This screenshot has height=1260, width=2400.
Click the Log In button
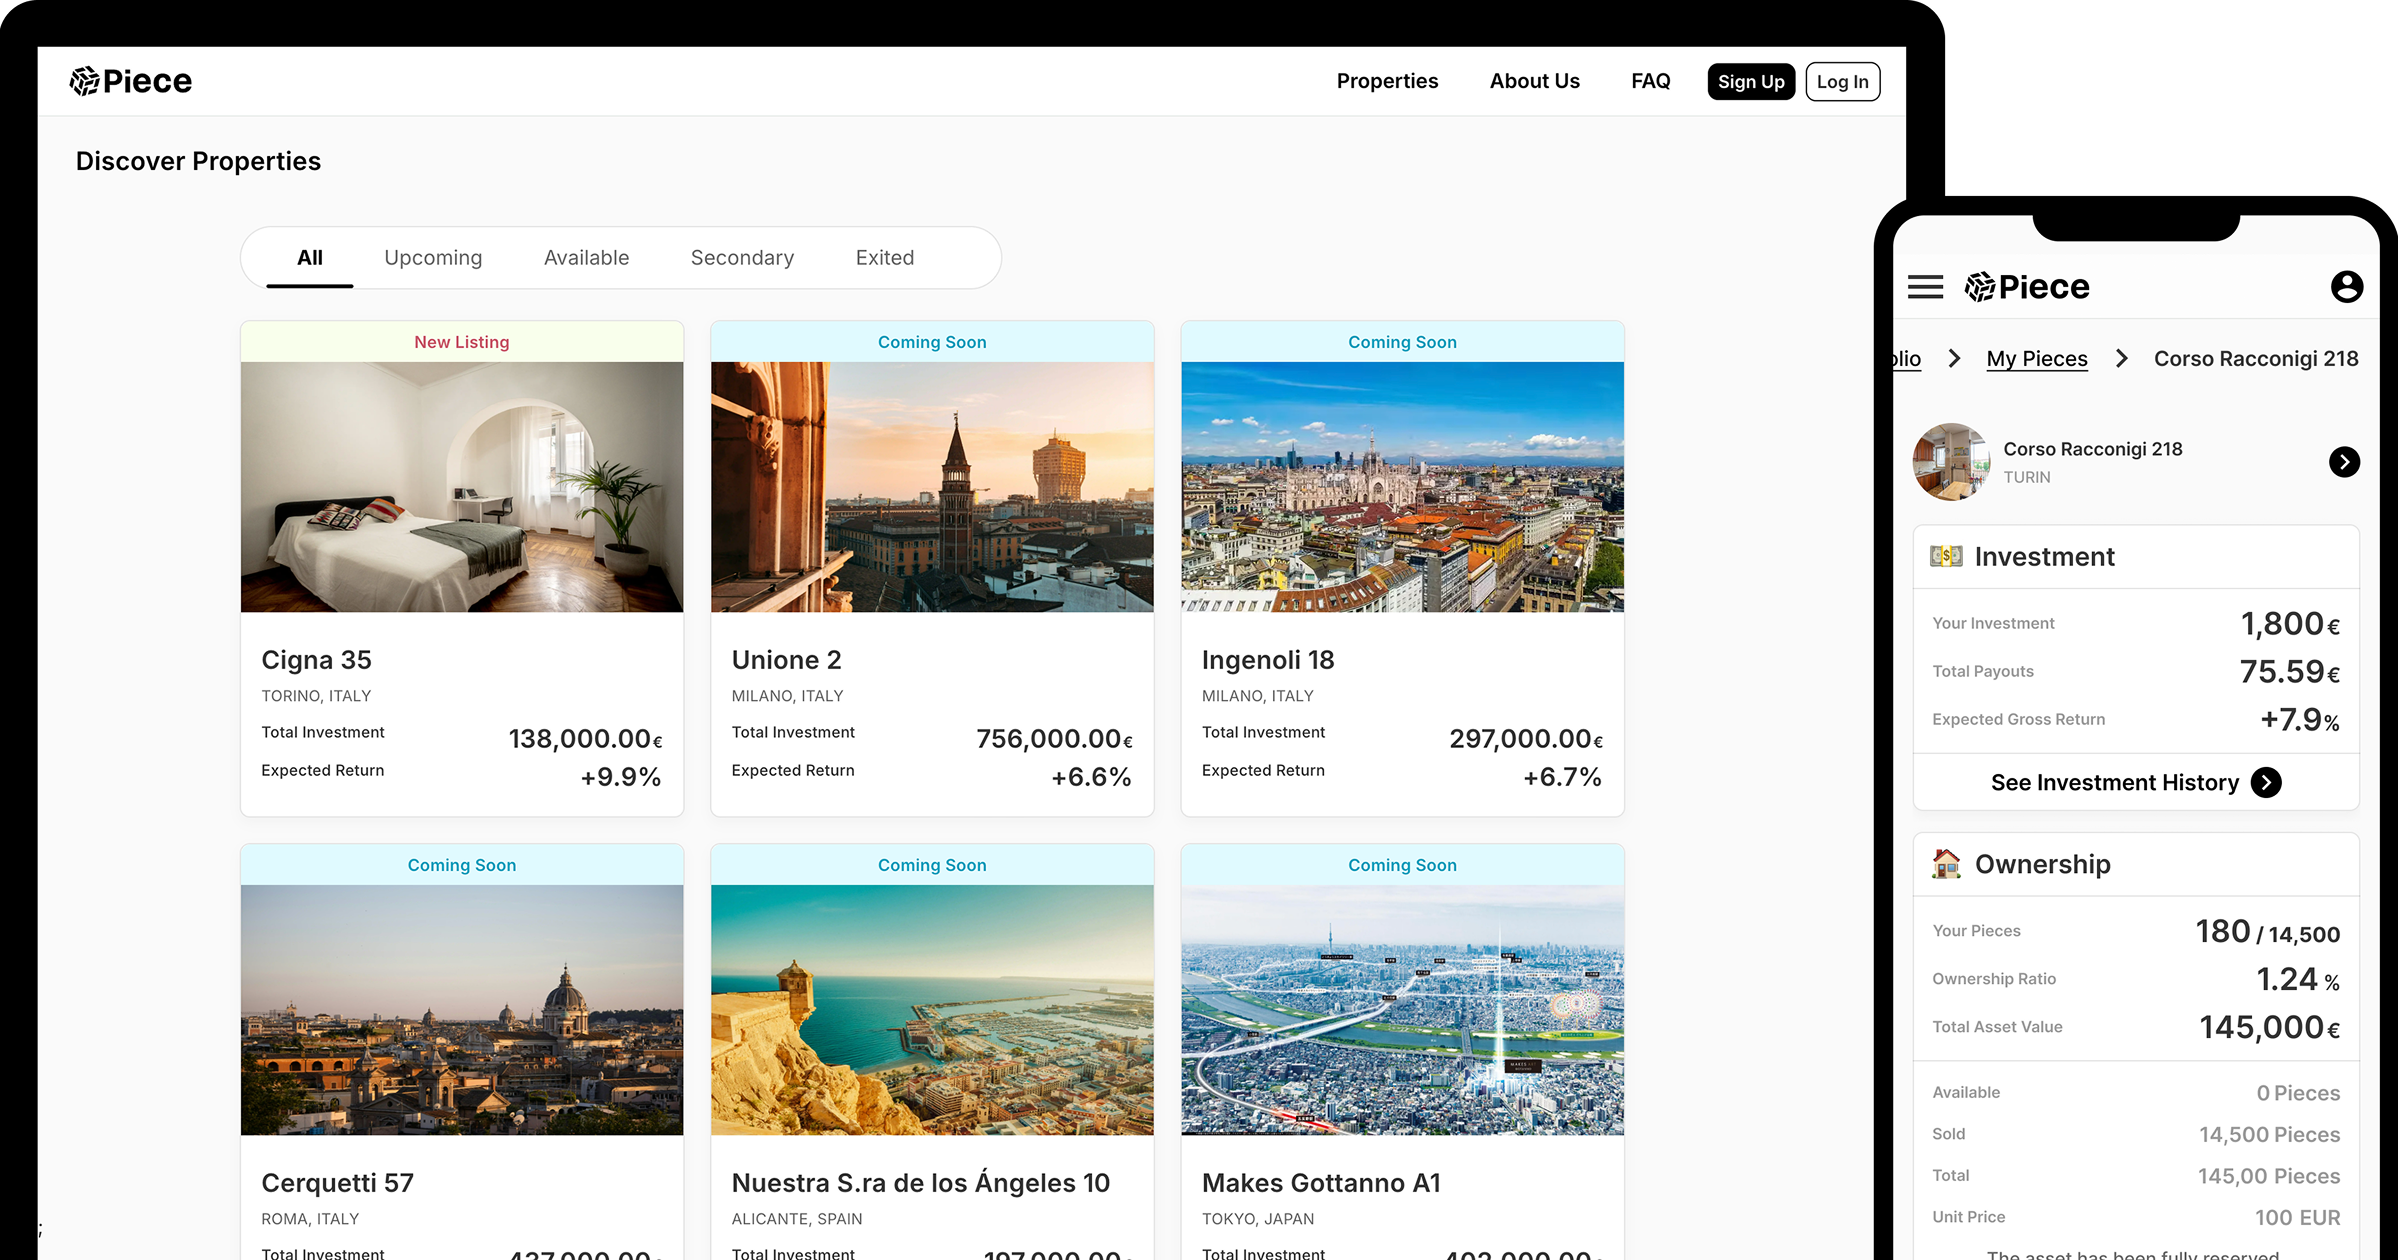pyautogui.click(x=1842, y=82)
